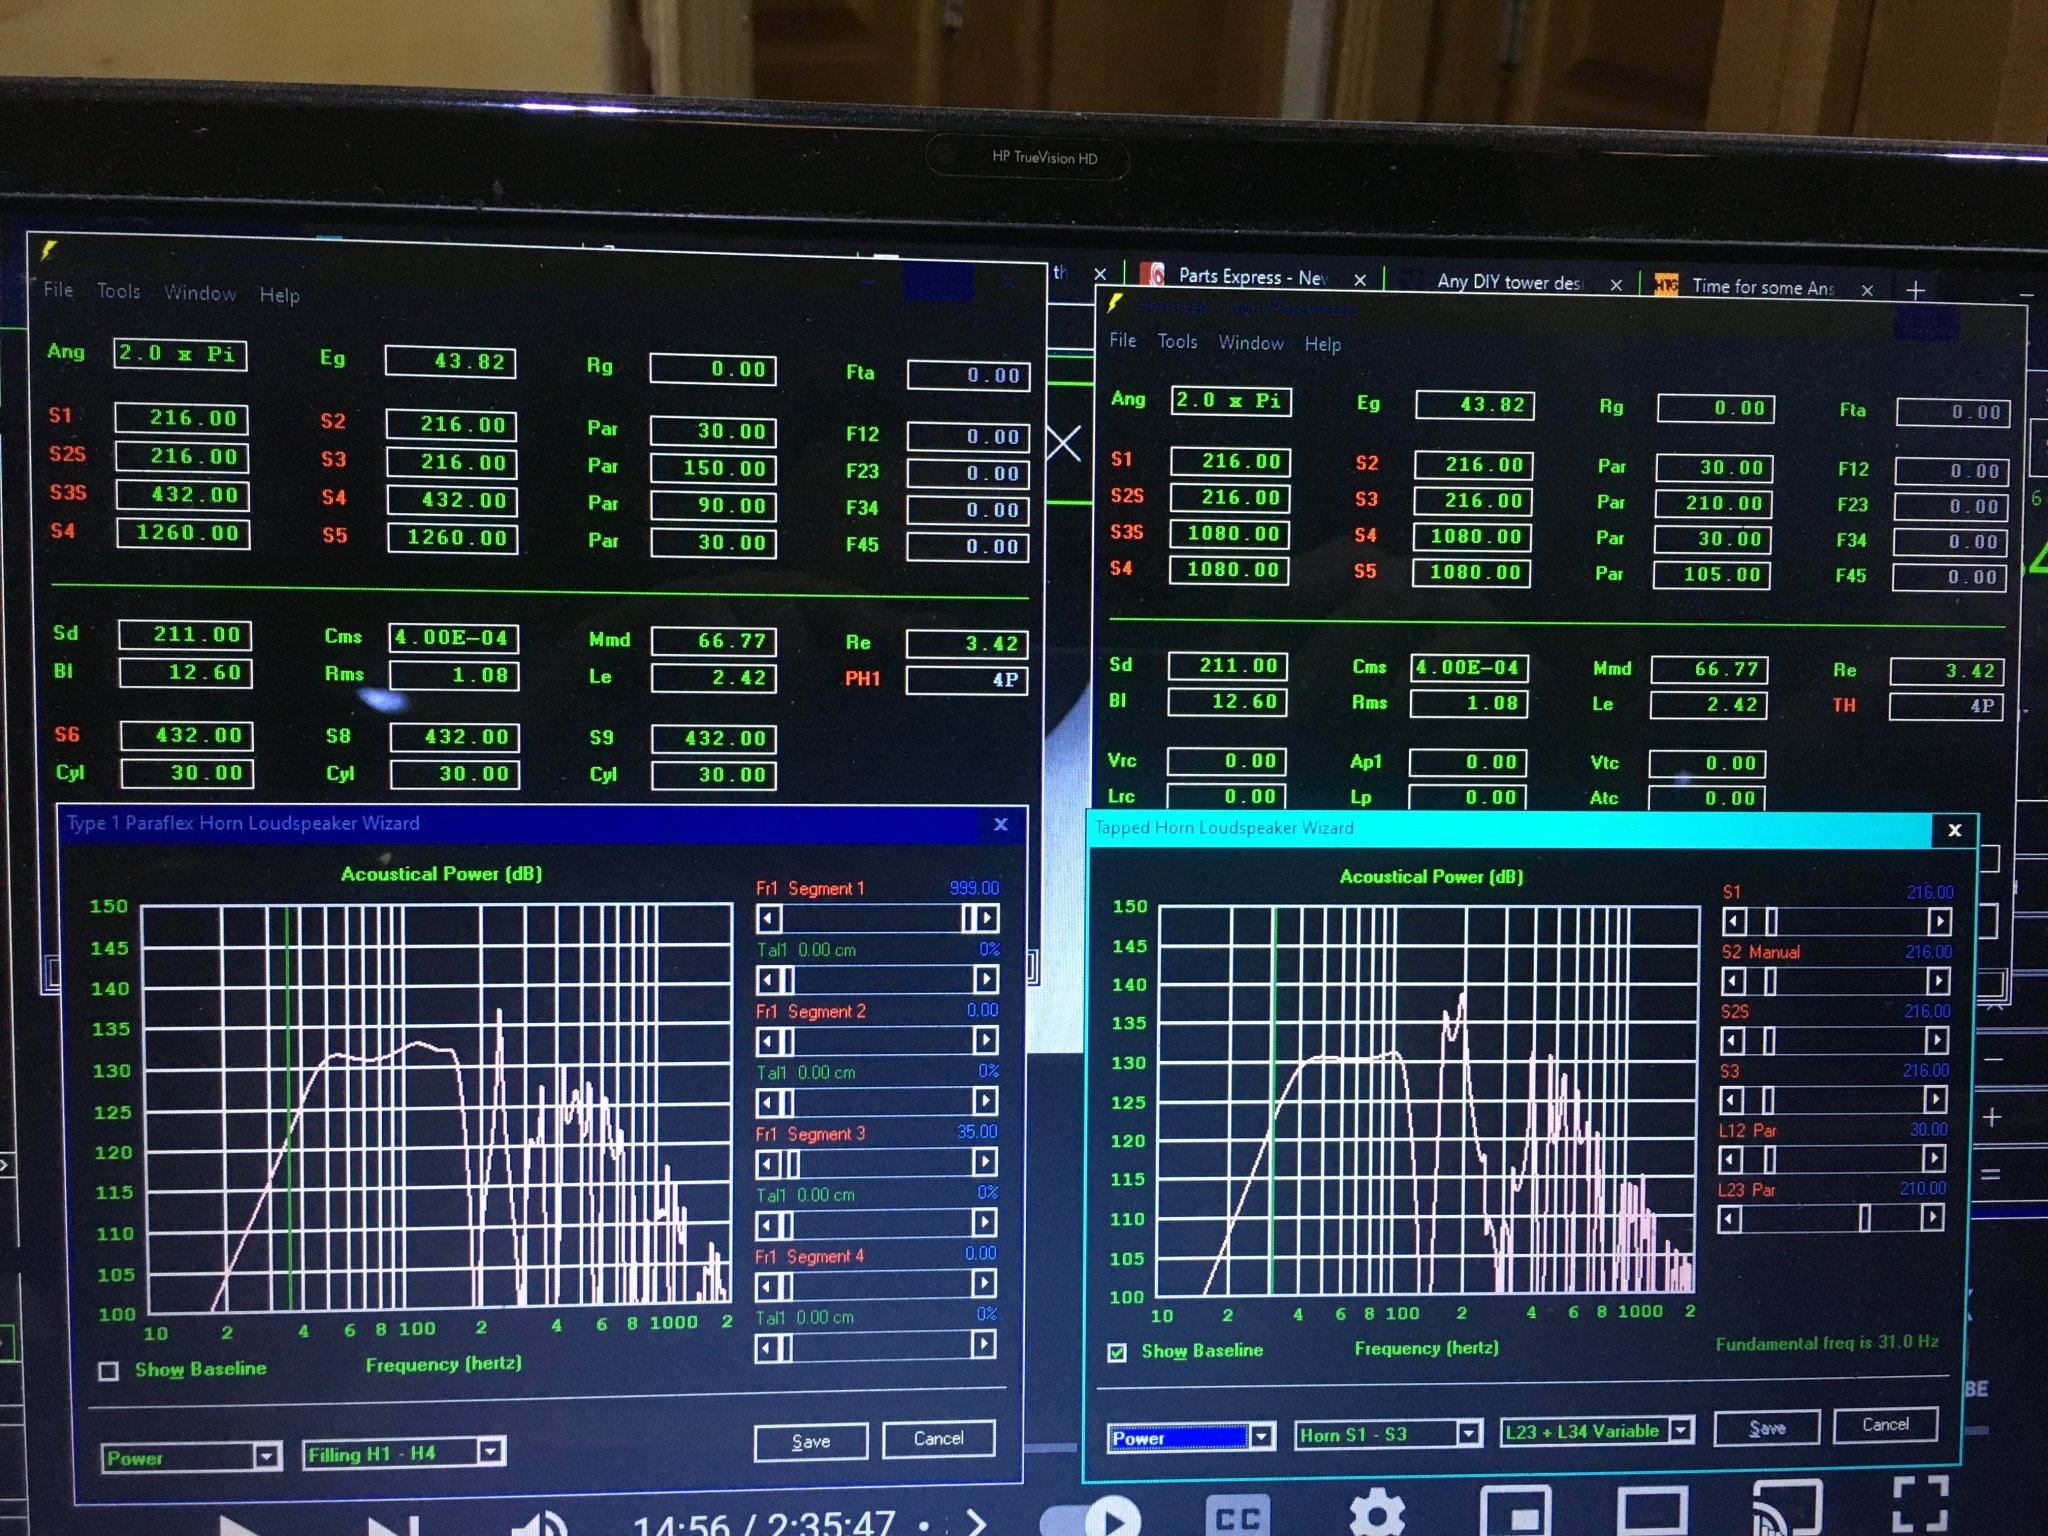
Task: Switch to Any DIY tower design tab
Action: 1508,282
